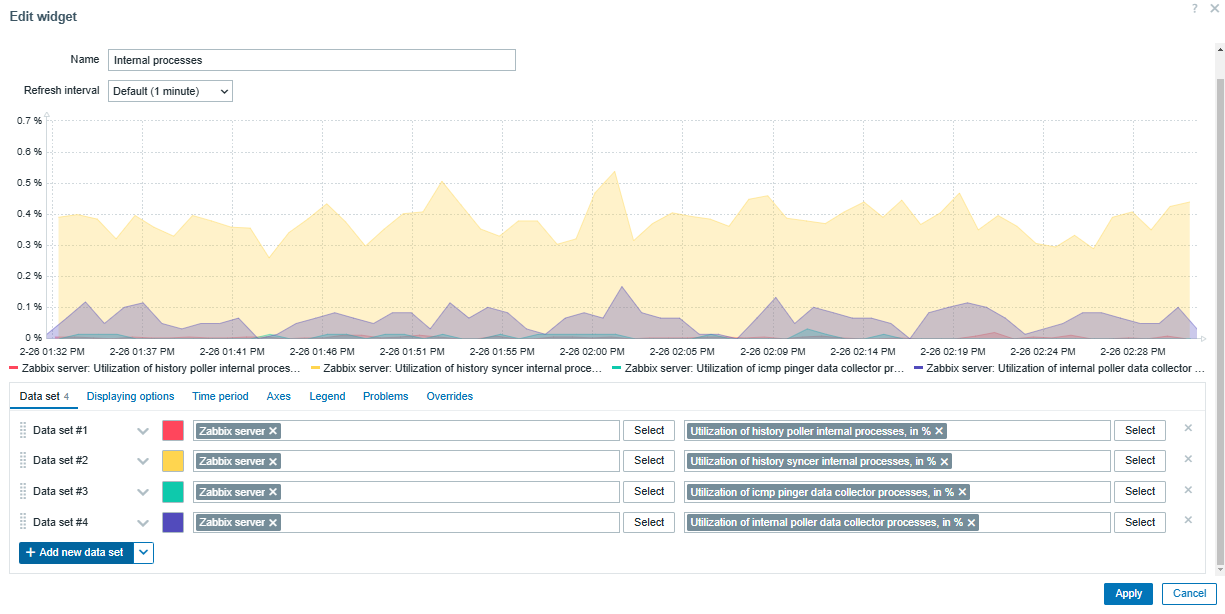Go to the Legend tab
The height and width of the screenshot is (614, 1225).
[x=327, y=396]
